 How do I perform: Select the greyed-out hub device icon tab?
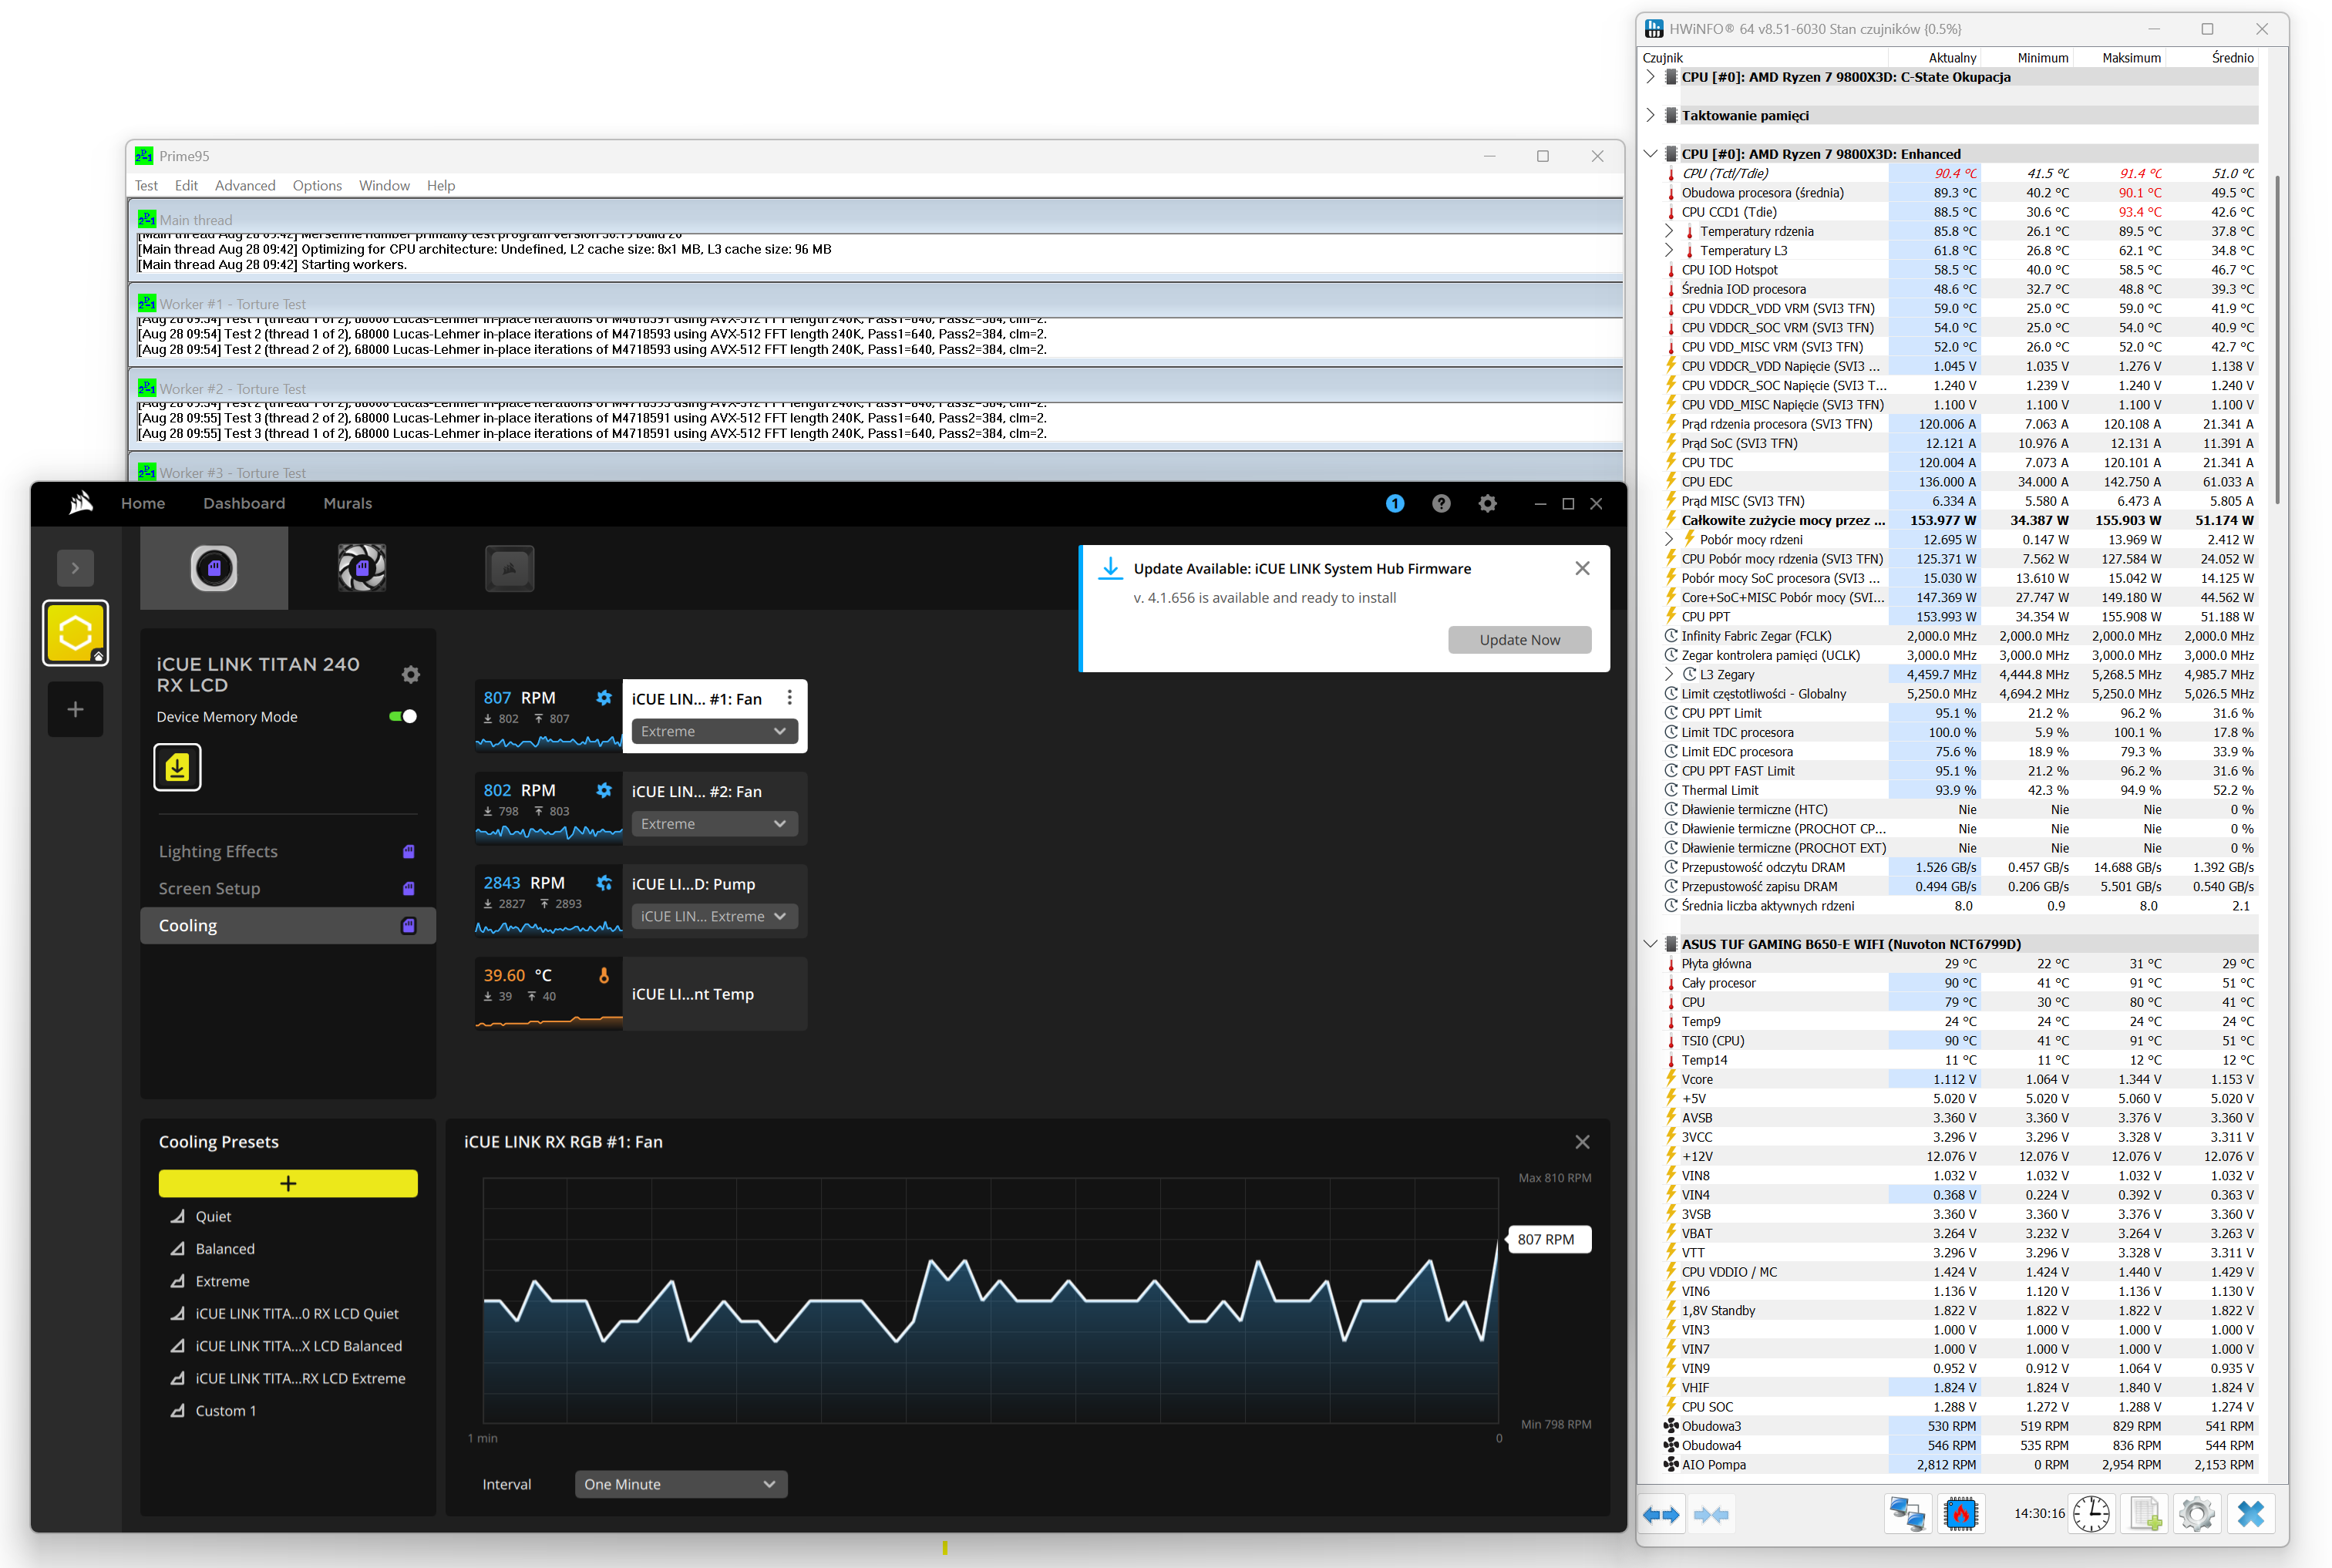(x=509, y=568)
